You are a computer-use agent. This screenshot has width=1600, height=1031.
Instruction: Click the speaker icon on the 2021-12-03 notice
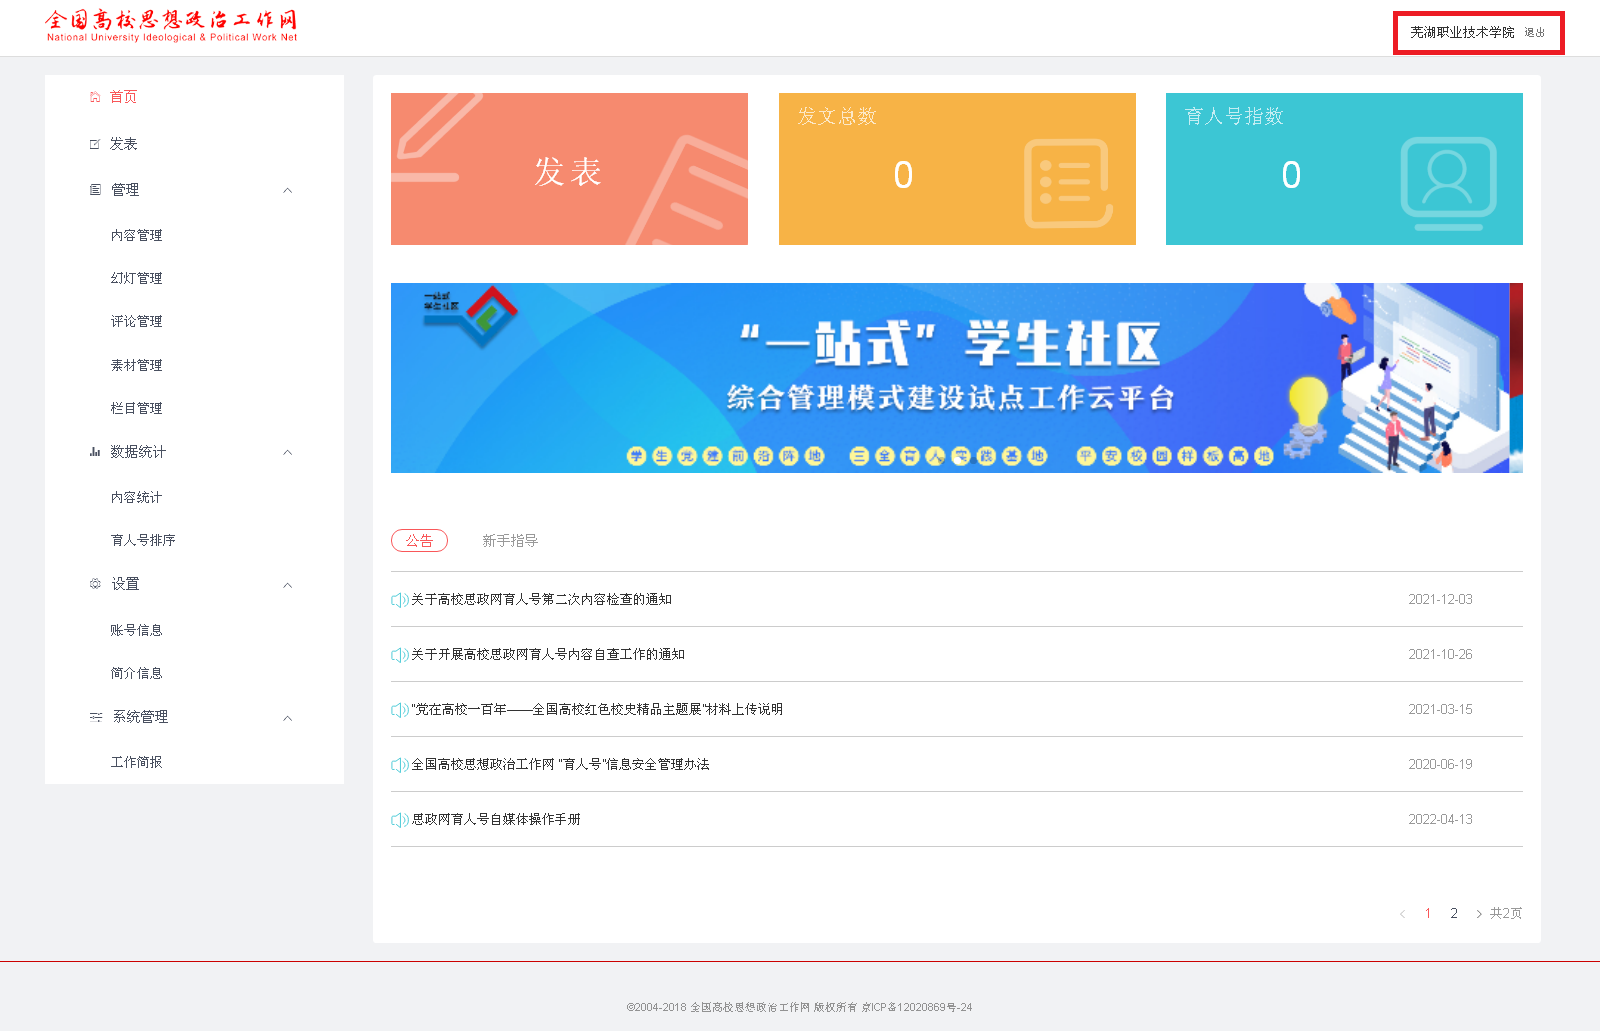[399, 600]
